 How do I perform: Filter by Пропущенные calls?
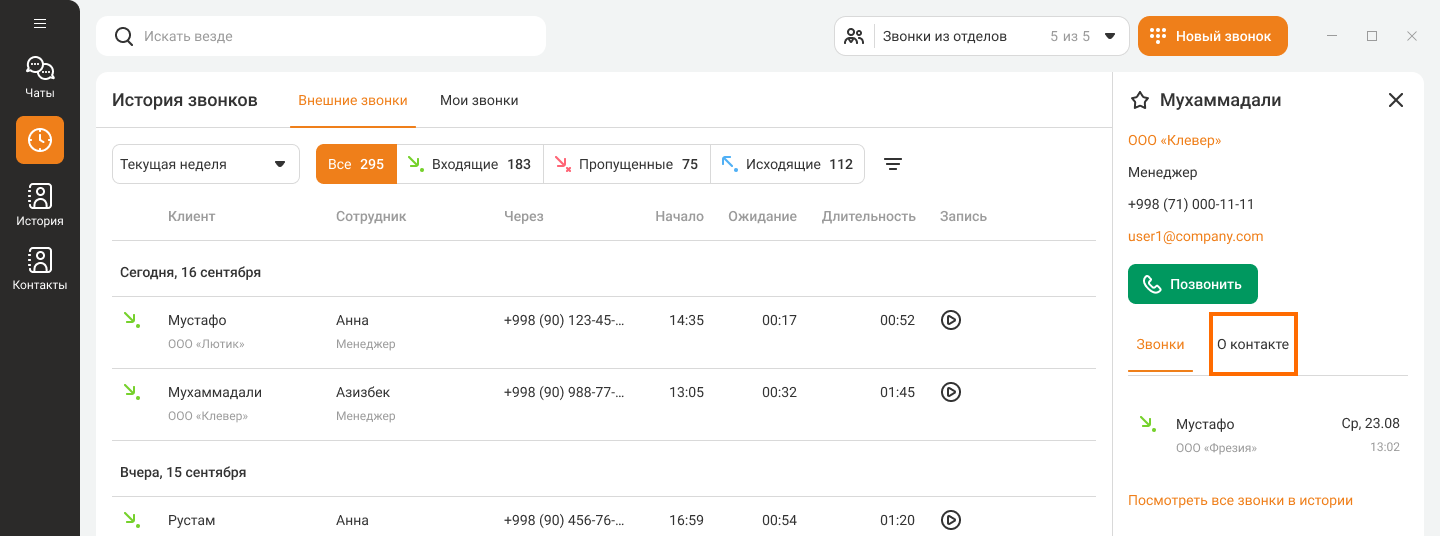point(626,164)
